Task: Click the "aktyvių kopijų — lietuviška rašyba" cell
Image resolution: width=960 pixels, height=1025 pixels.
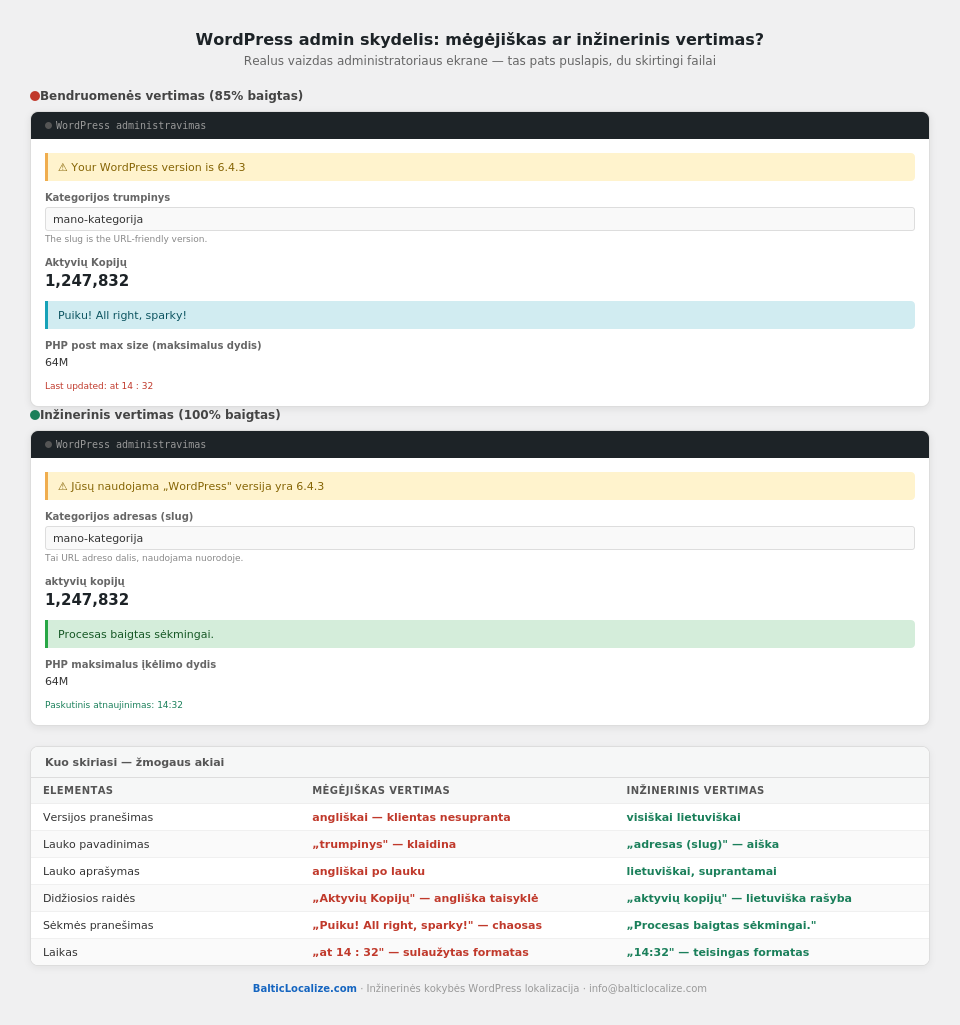Action: 739,898
